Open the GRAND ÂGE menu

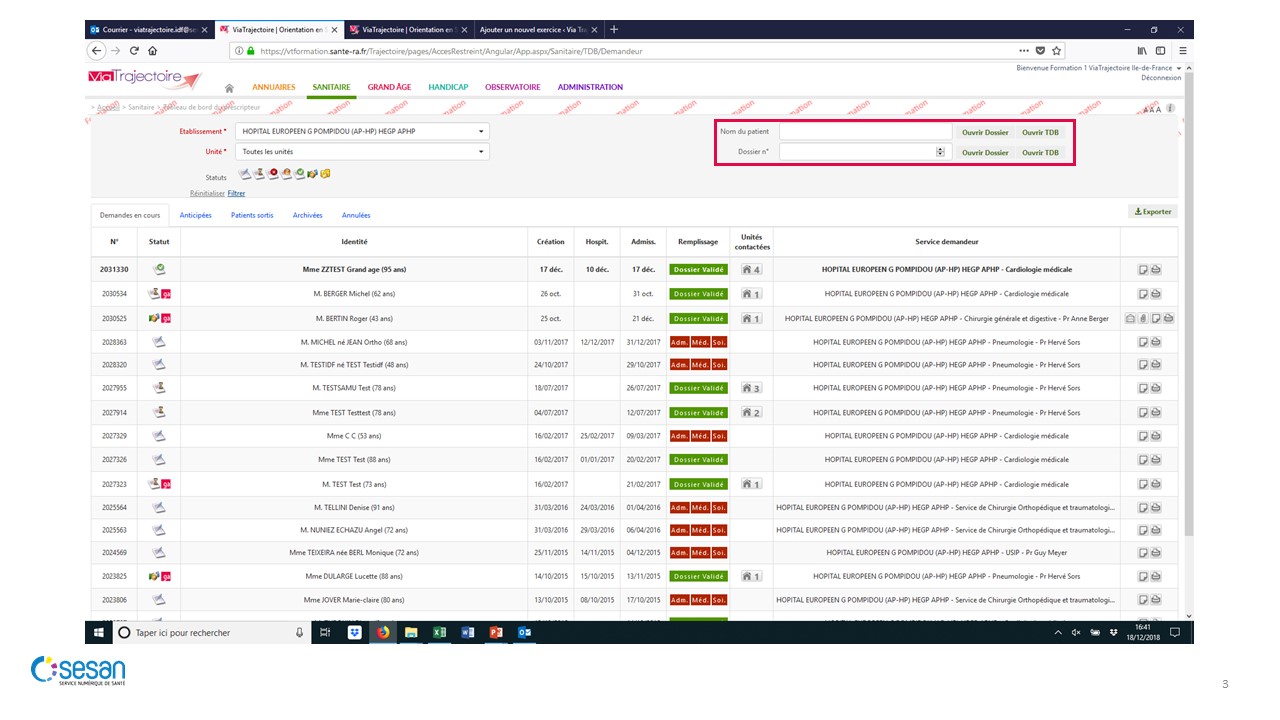389,87
